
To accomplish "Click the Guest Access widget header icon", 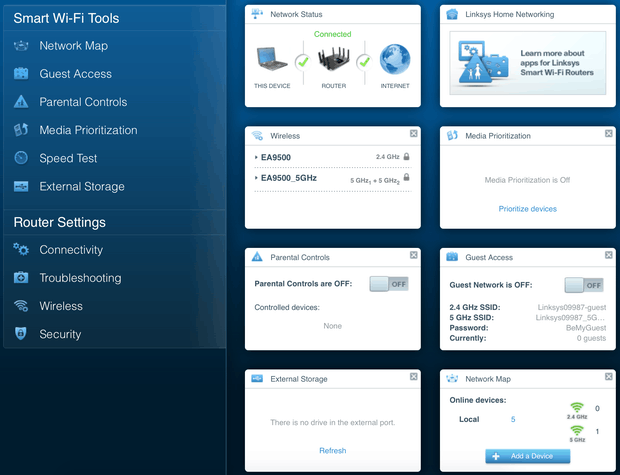I will 452,257.
